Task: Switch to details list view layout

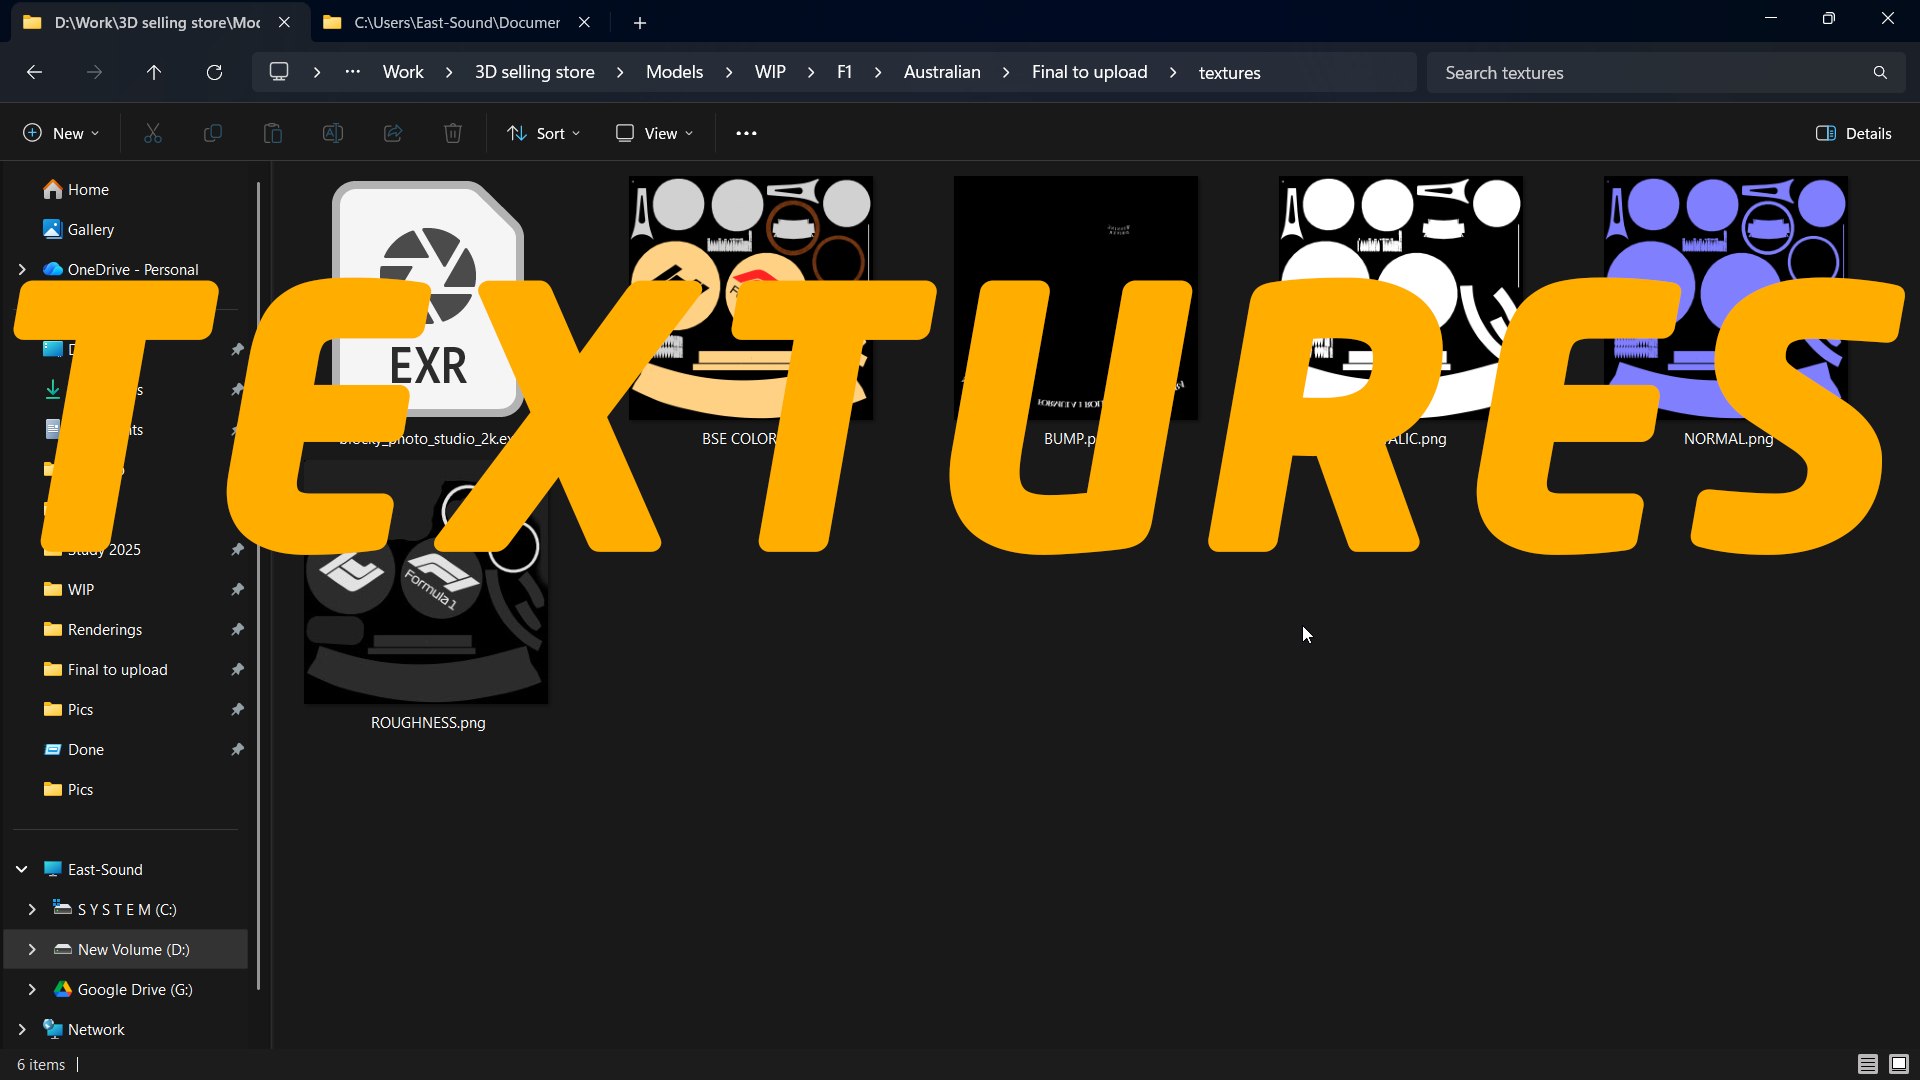Action: tap(1867, 1064)
